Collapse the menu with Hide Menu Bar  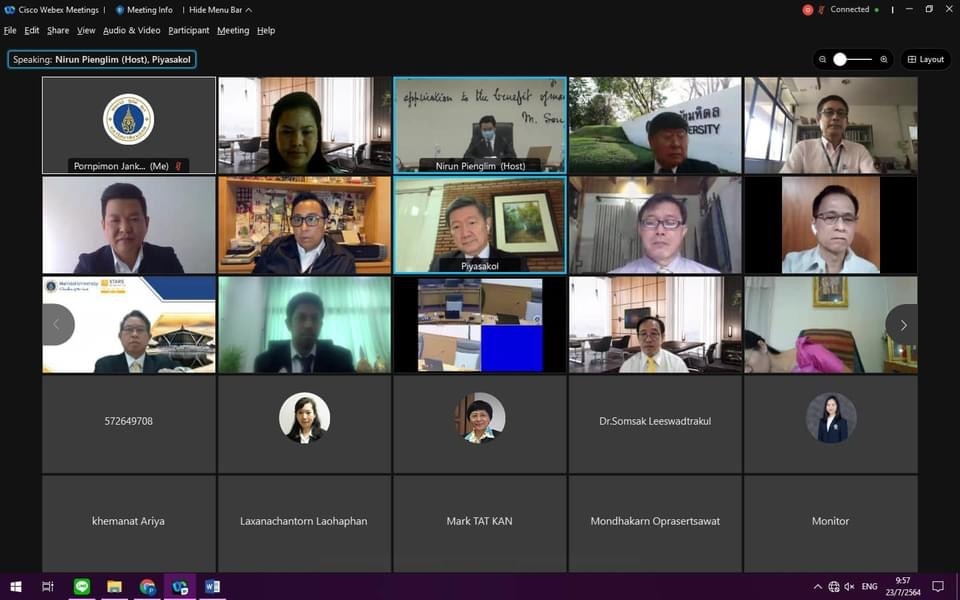pyautogui.click(x=220, y=10)
